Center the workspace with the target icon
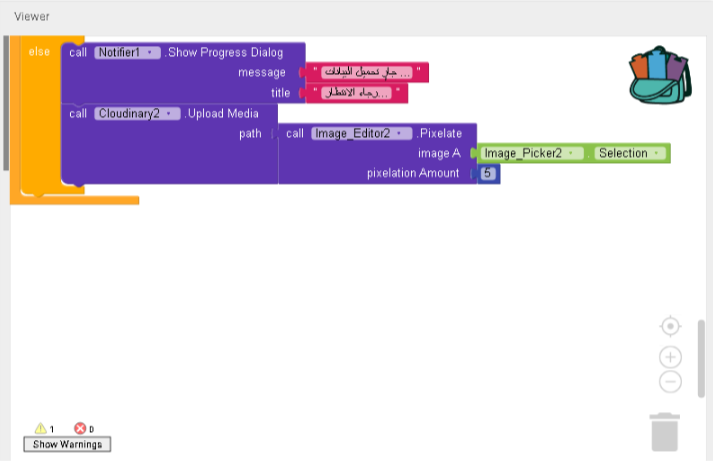 pyautogui.click(x=670, y=326)
